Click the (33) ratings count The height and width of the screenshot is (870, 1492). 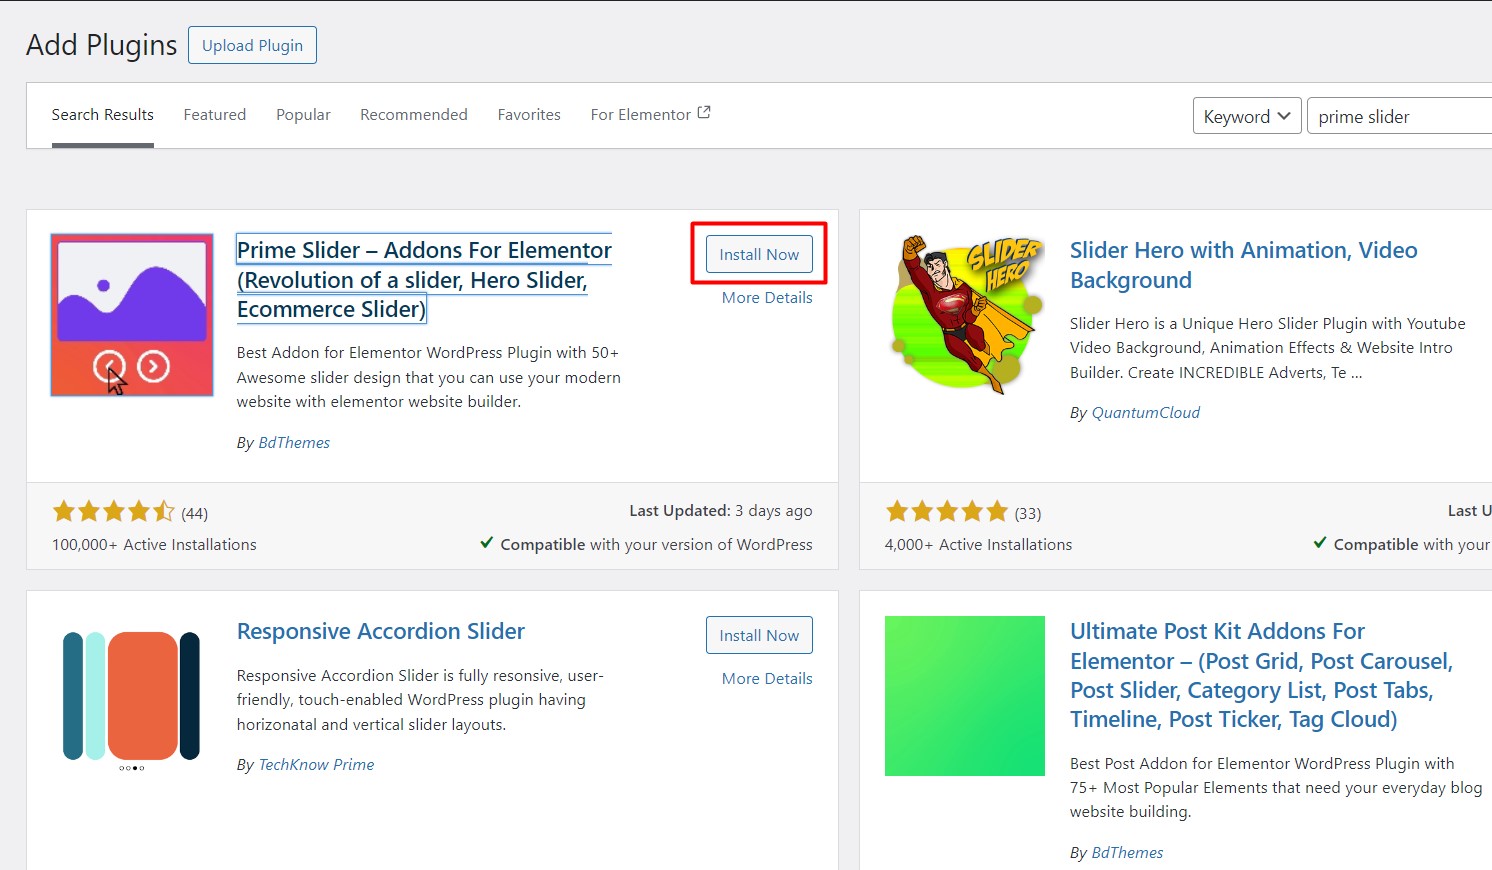point(1027,513)
